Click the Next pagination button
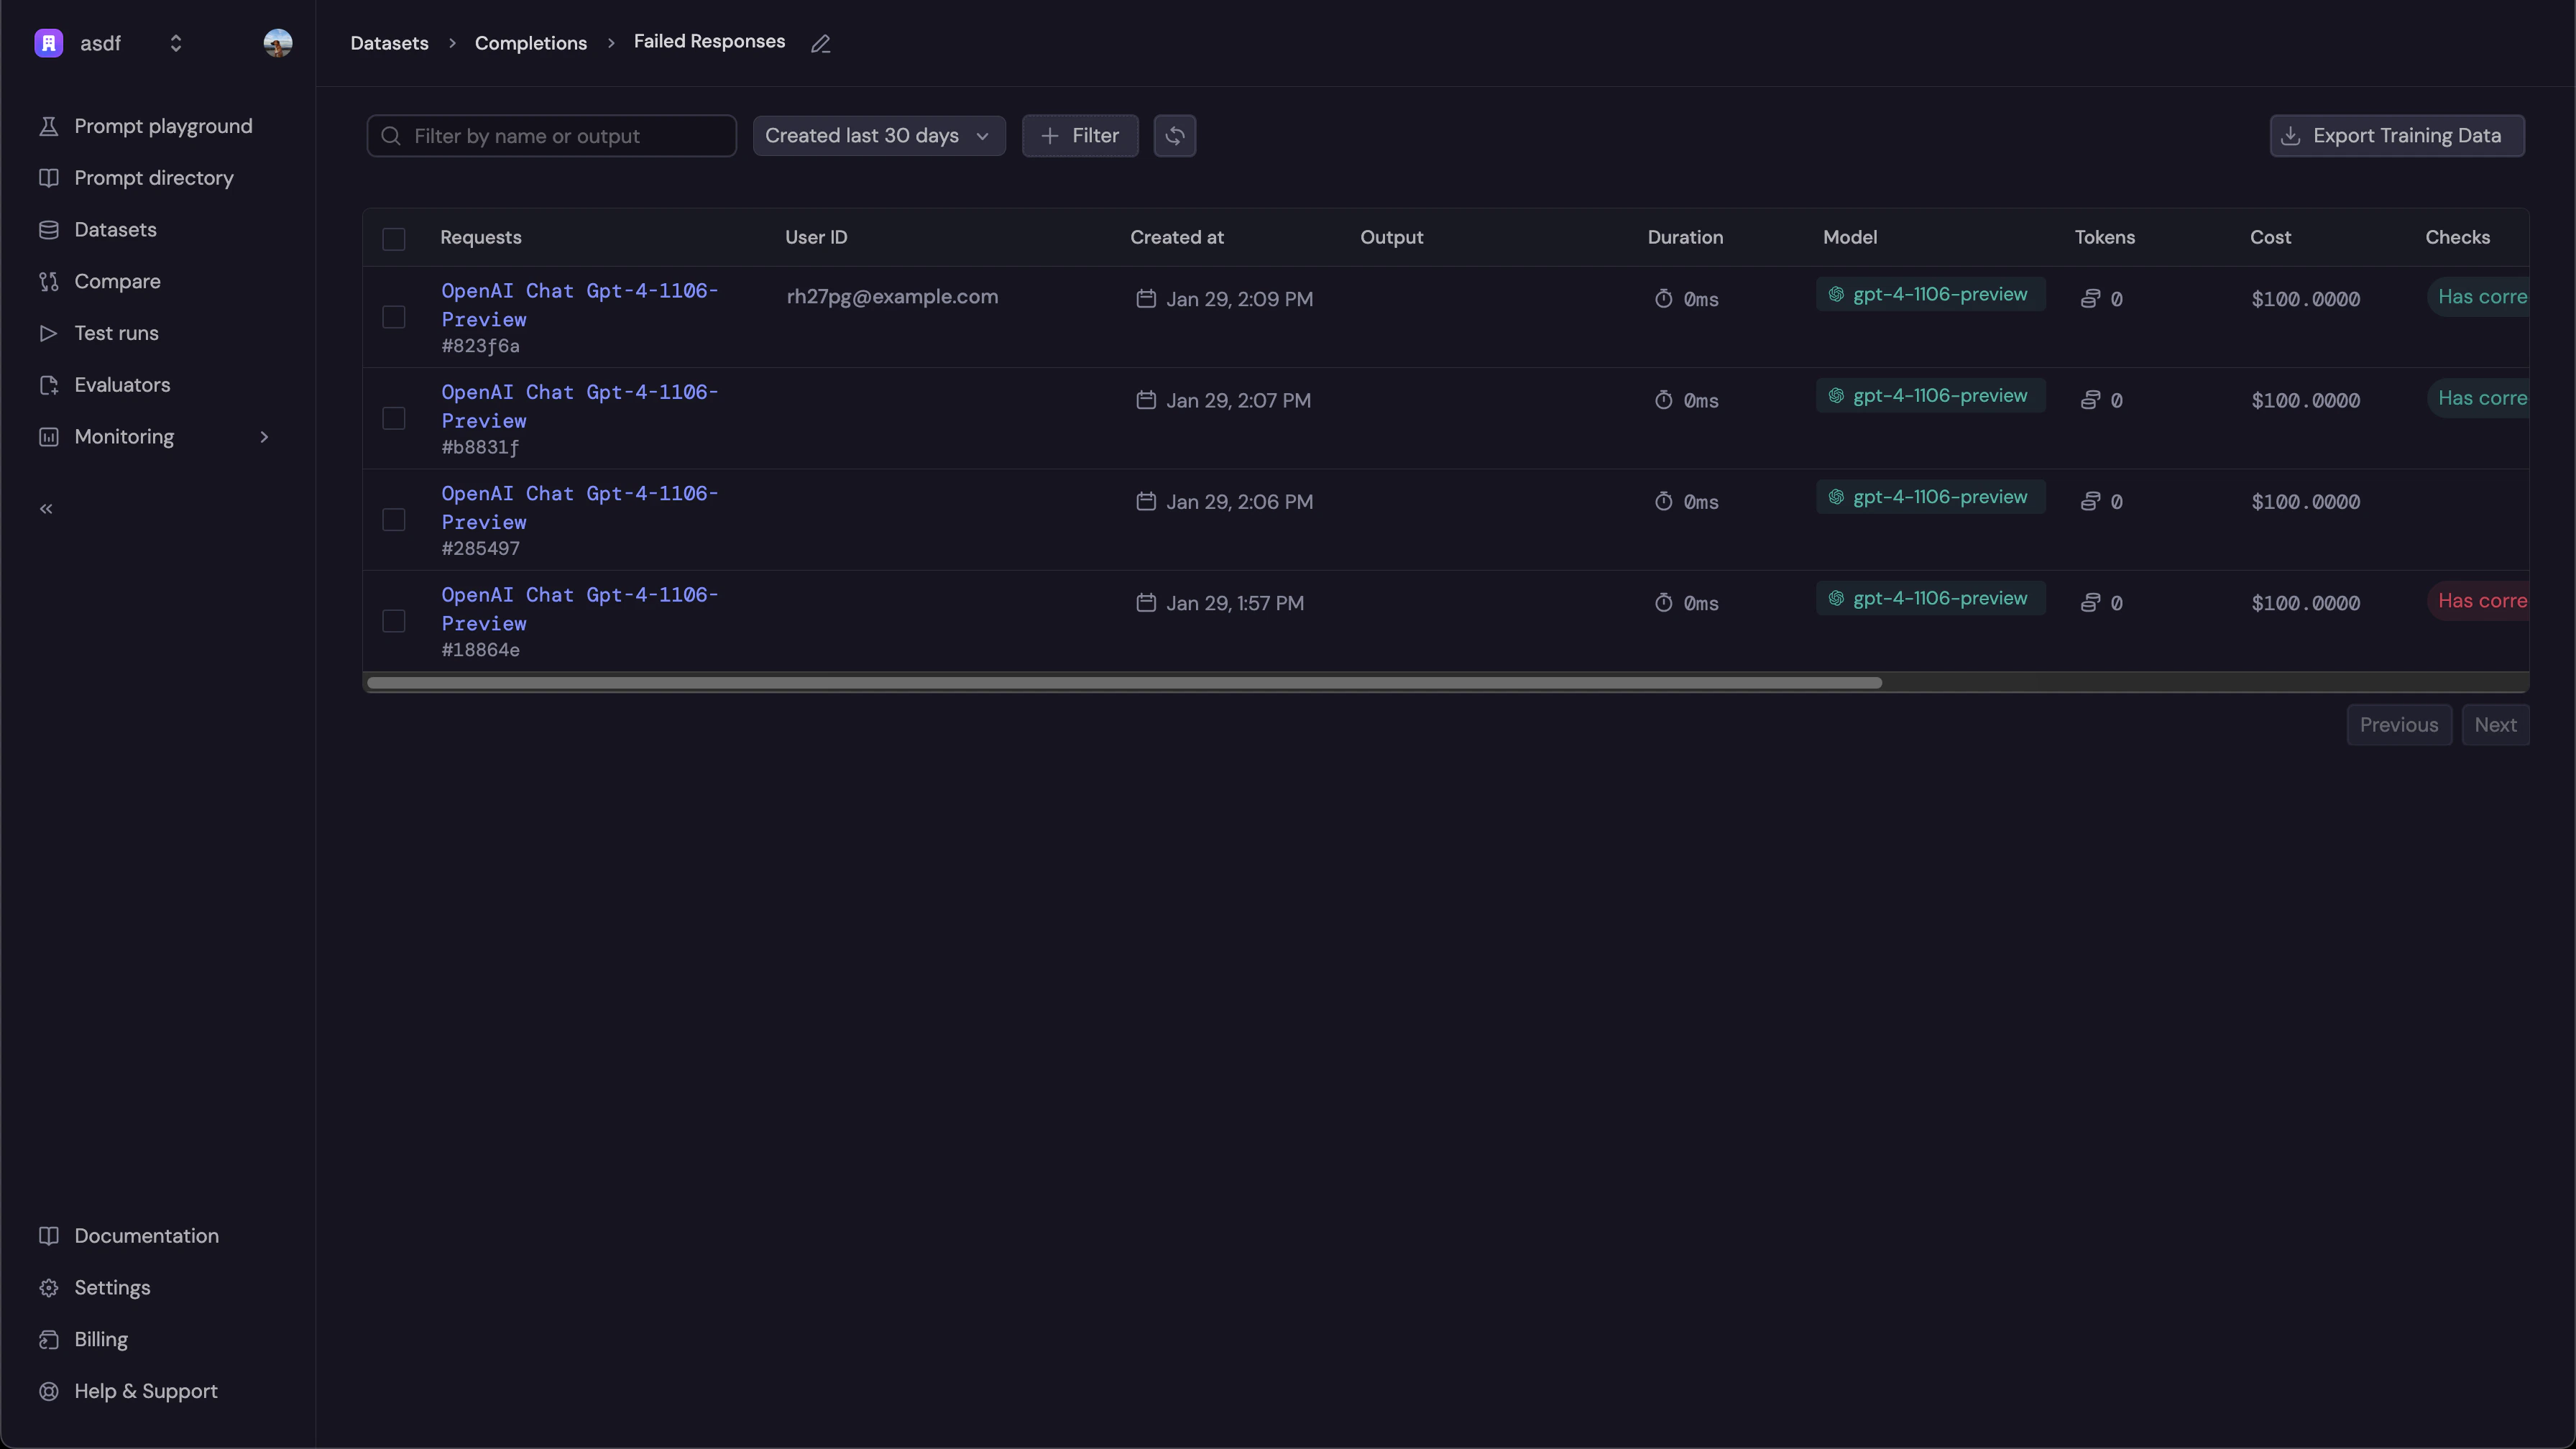2576x1449 pixels. (2495, 725)
